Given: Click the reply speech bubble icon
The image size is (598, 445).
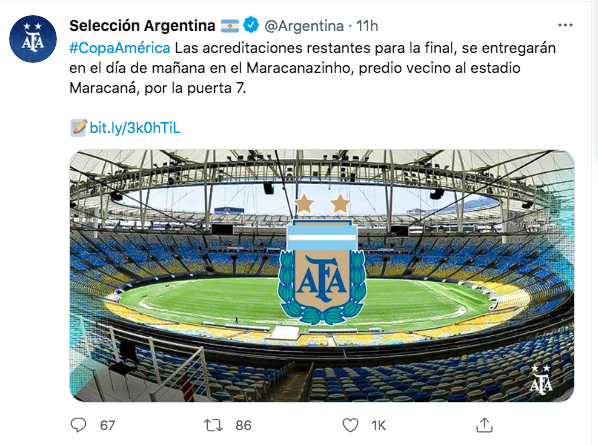Looking at the screenshot, I should [x=79, y=425].
